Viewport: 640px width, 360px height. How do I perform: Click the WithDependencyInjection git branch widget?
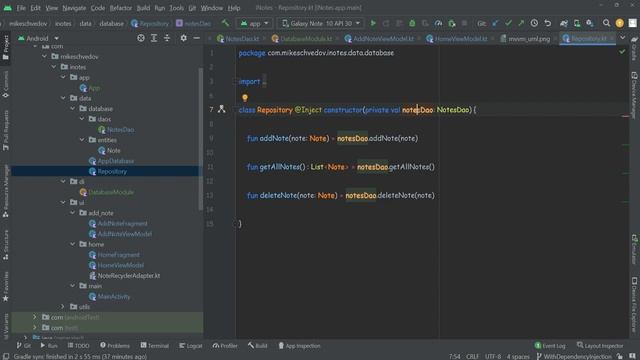tap(574, 356)
